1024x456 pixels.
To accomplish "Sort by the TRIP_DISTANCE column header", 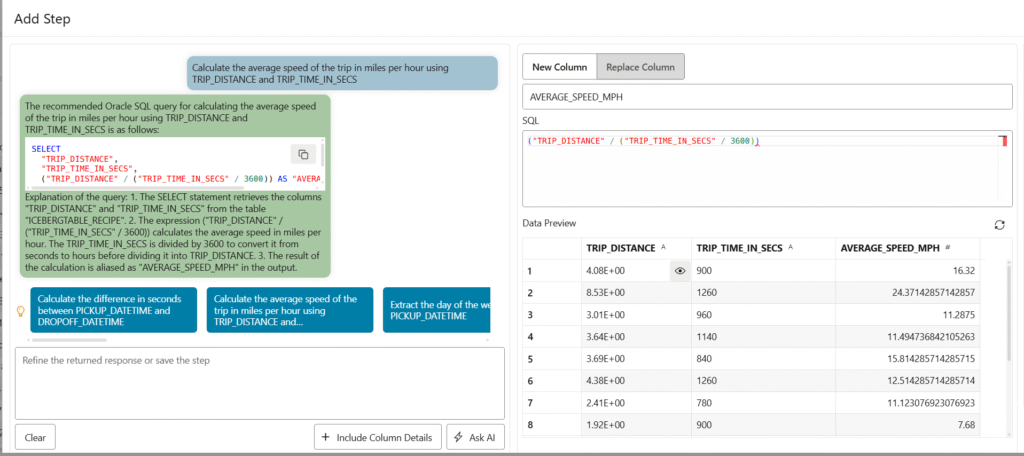I will (x=622, y=247).
